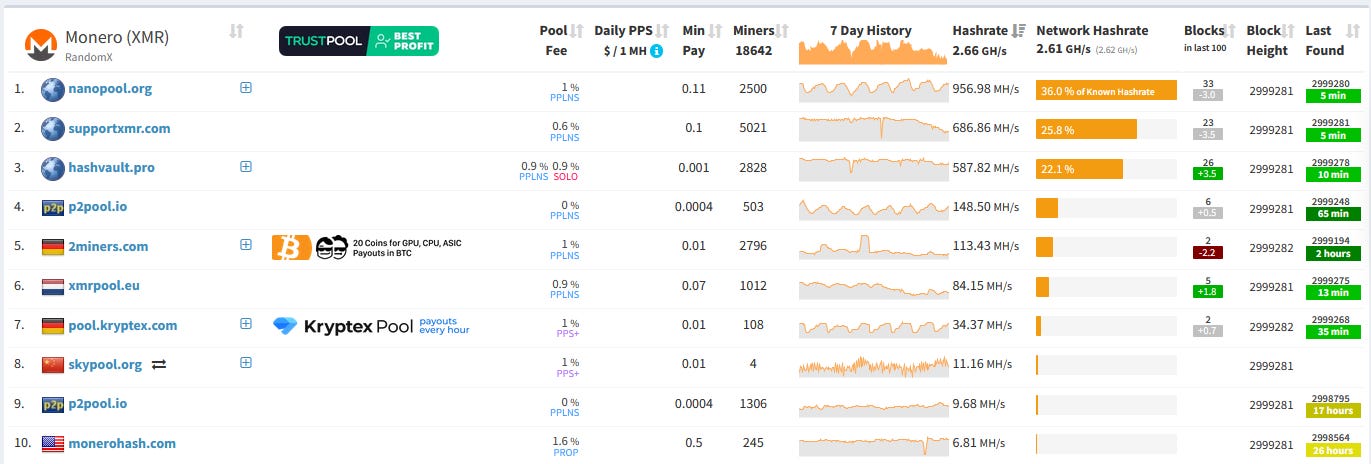Expand nanopool.org details with plus icon
The image size is (1371, 464).
[x=246, y=87]
